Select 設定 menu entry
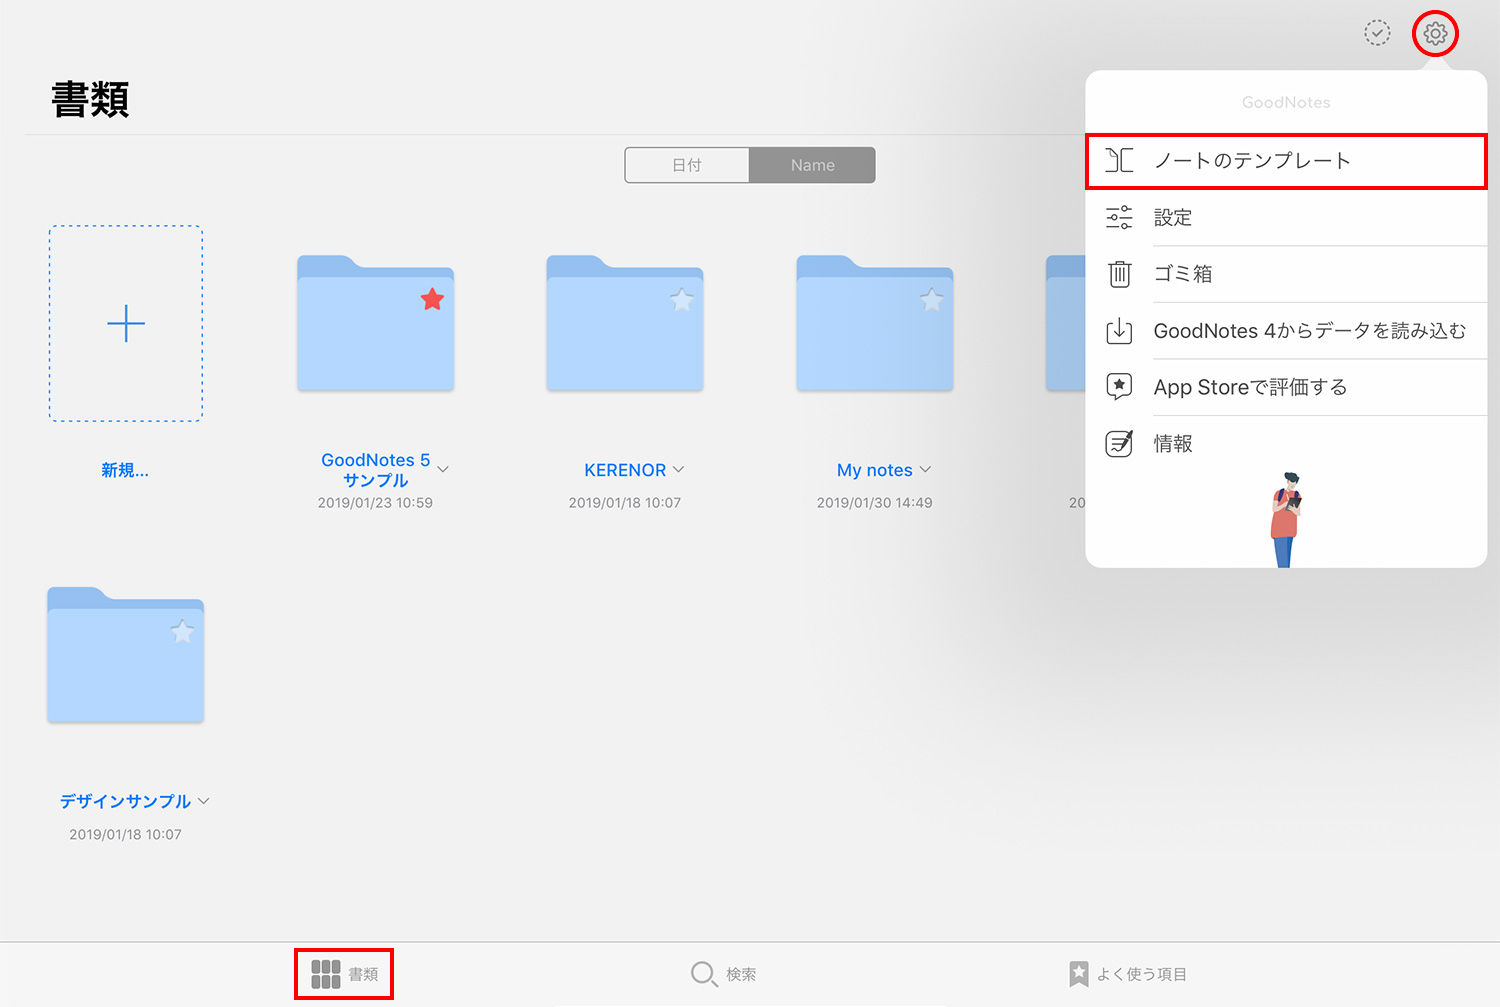1500x1007 pixels. pos(1287,217)
